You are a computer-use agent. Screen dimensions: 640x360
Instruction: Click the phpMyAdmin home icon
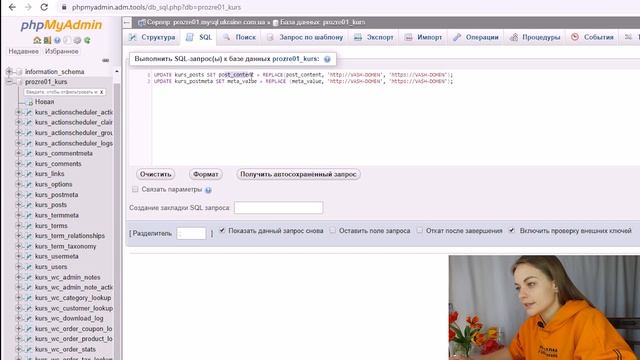tap(37, 40)
